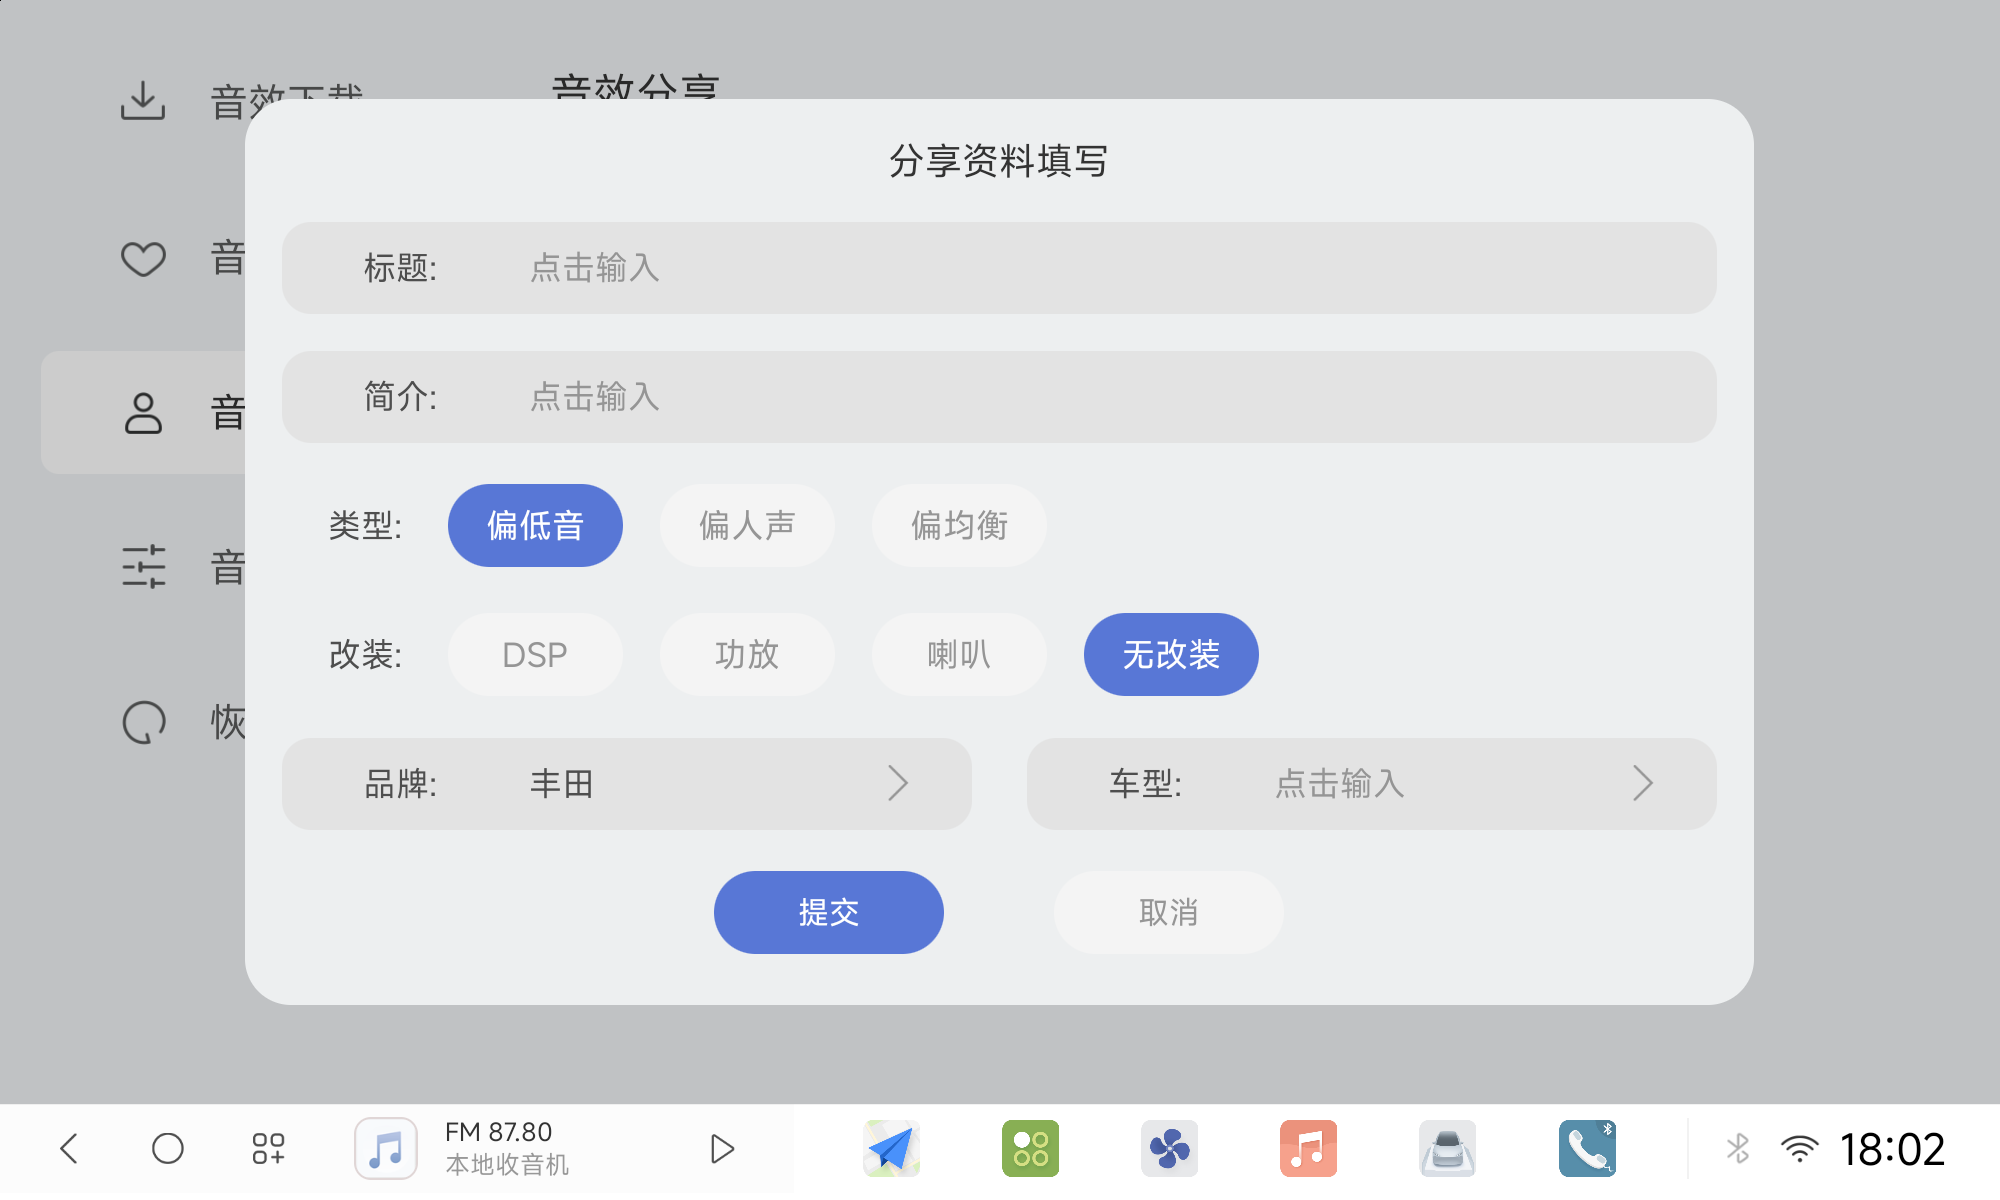Launch the music app from taskbar
The image size is (2000, 1200).
(1308, 1148)
